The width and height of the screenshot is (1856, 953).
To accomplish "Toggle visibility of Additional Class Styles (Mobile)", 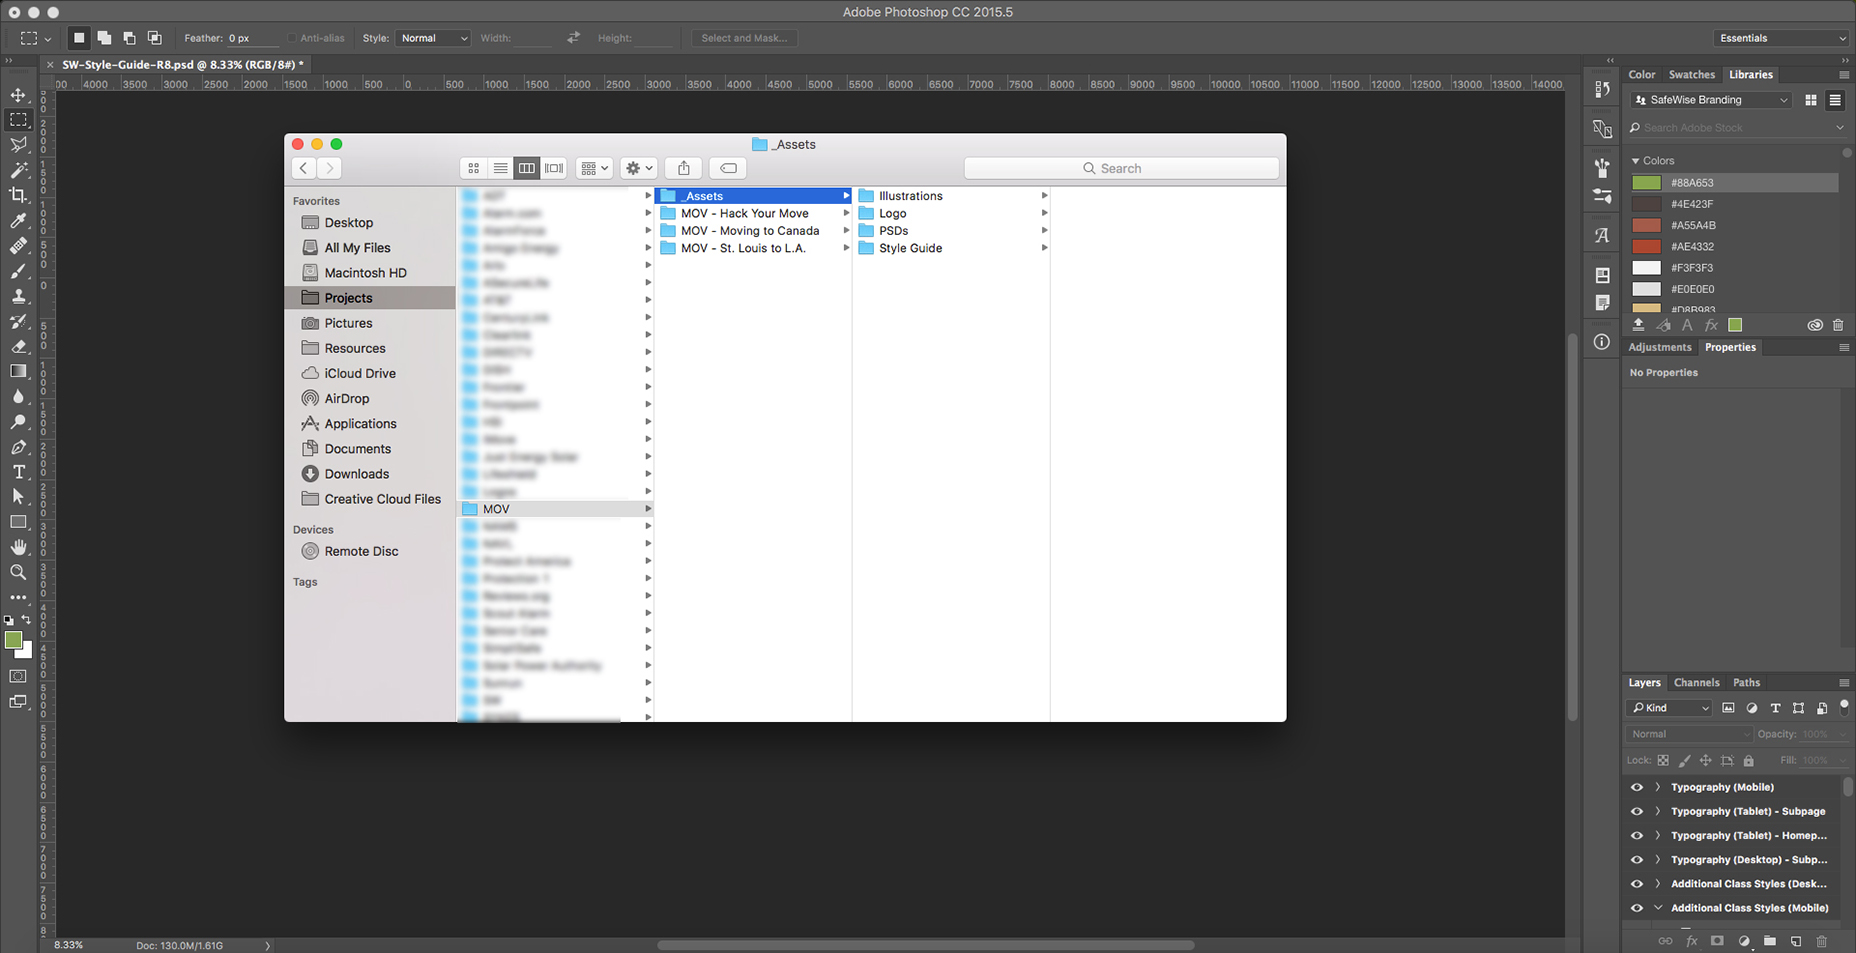I will point(1637,908).
